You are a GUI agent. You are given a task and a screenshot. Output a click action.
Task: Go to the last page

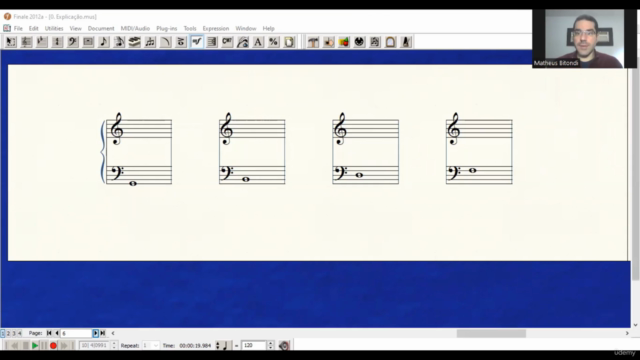pos(103,333)
